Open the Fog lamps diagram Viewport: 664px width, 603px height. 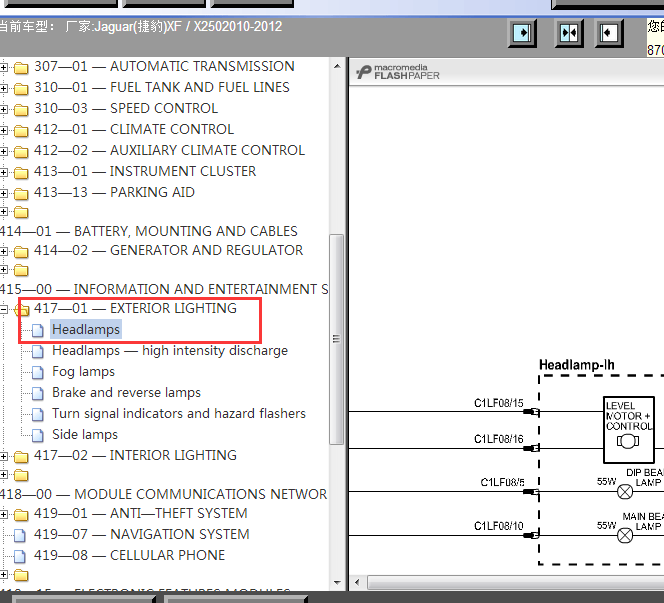(x=83, y=371)
